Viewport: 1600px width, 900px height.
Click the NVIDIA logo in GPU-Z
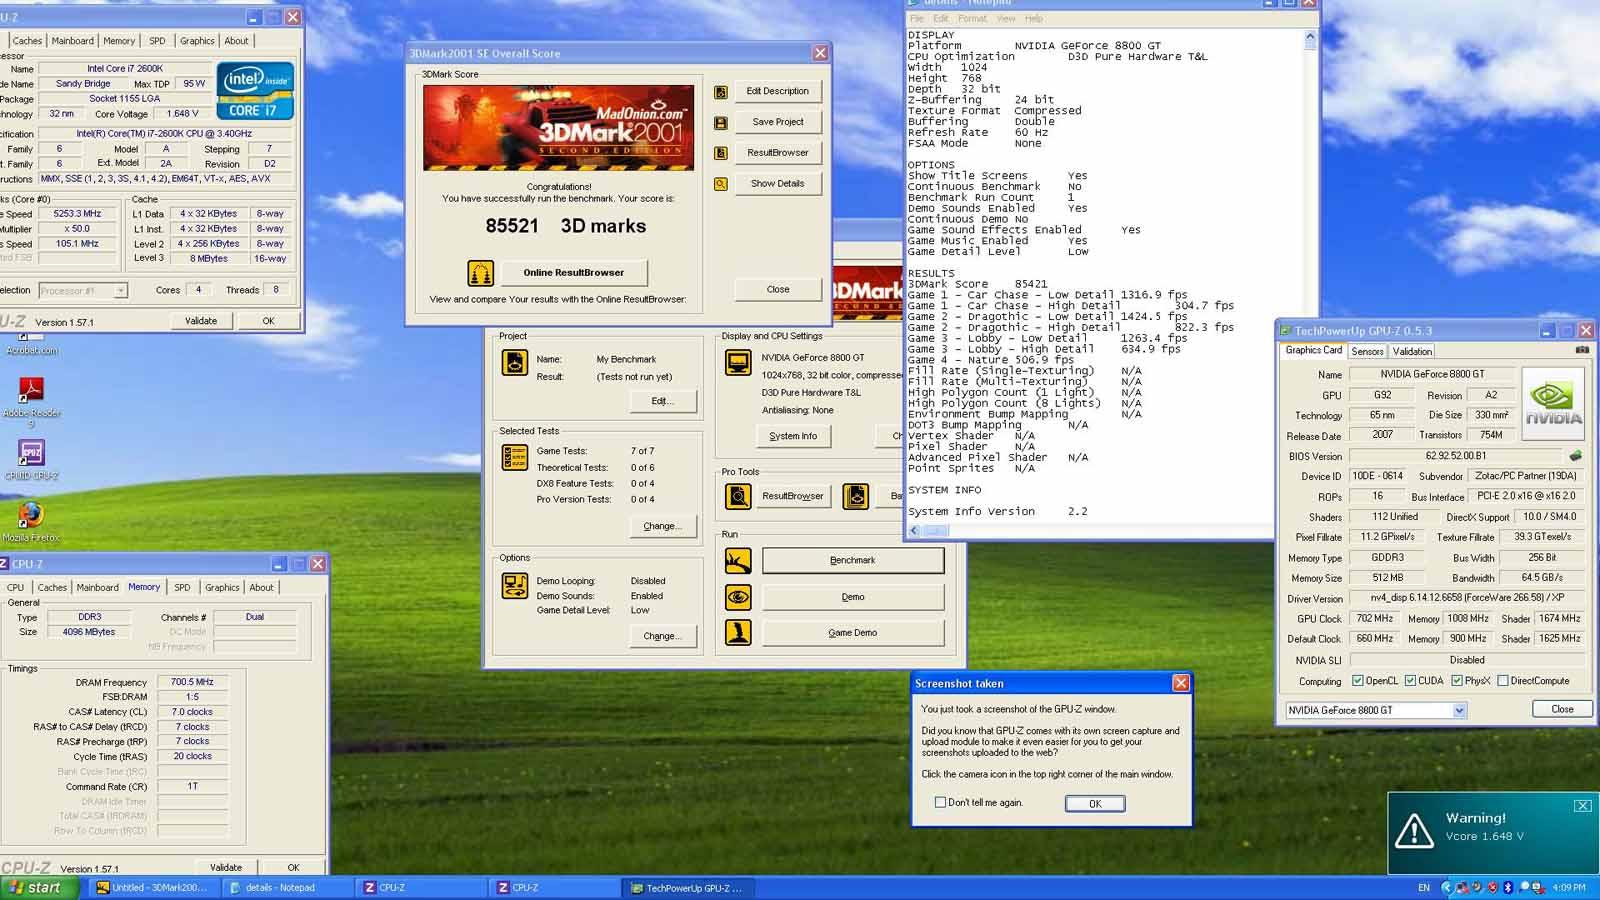pyautogui.click(x=1553, y=402)
